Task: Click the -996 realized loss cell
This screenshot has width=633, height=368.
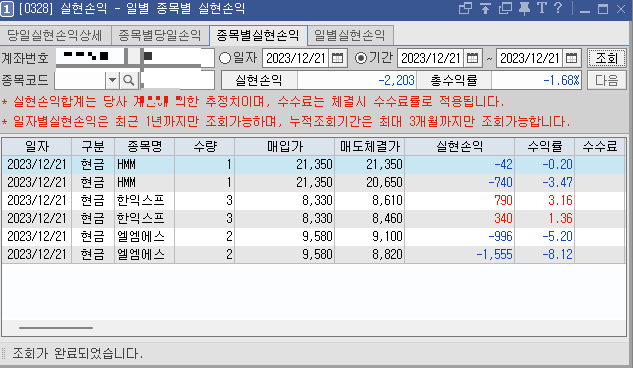Action: pos(459,236)
